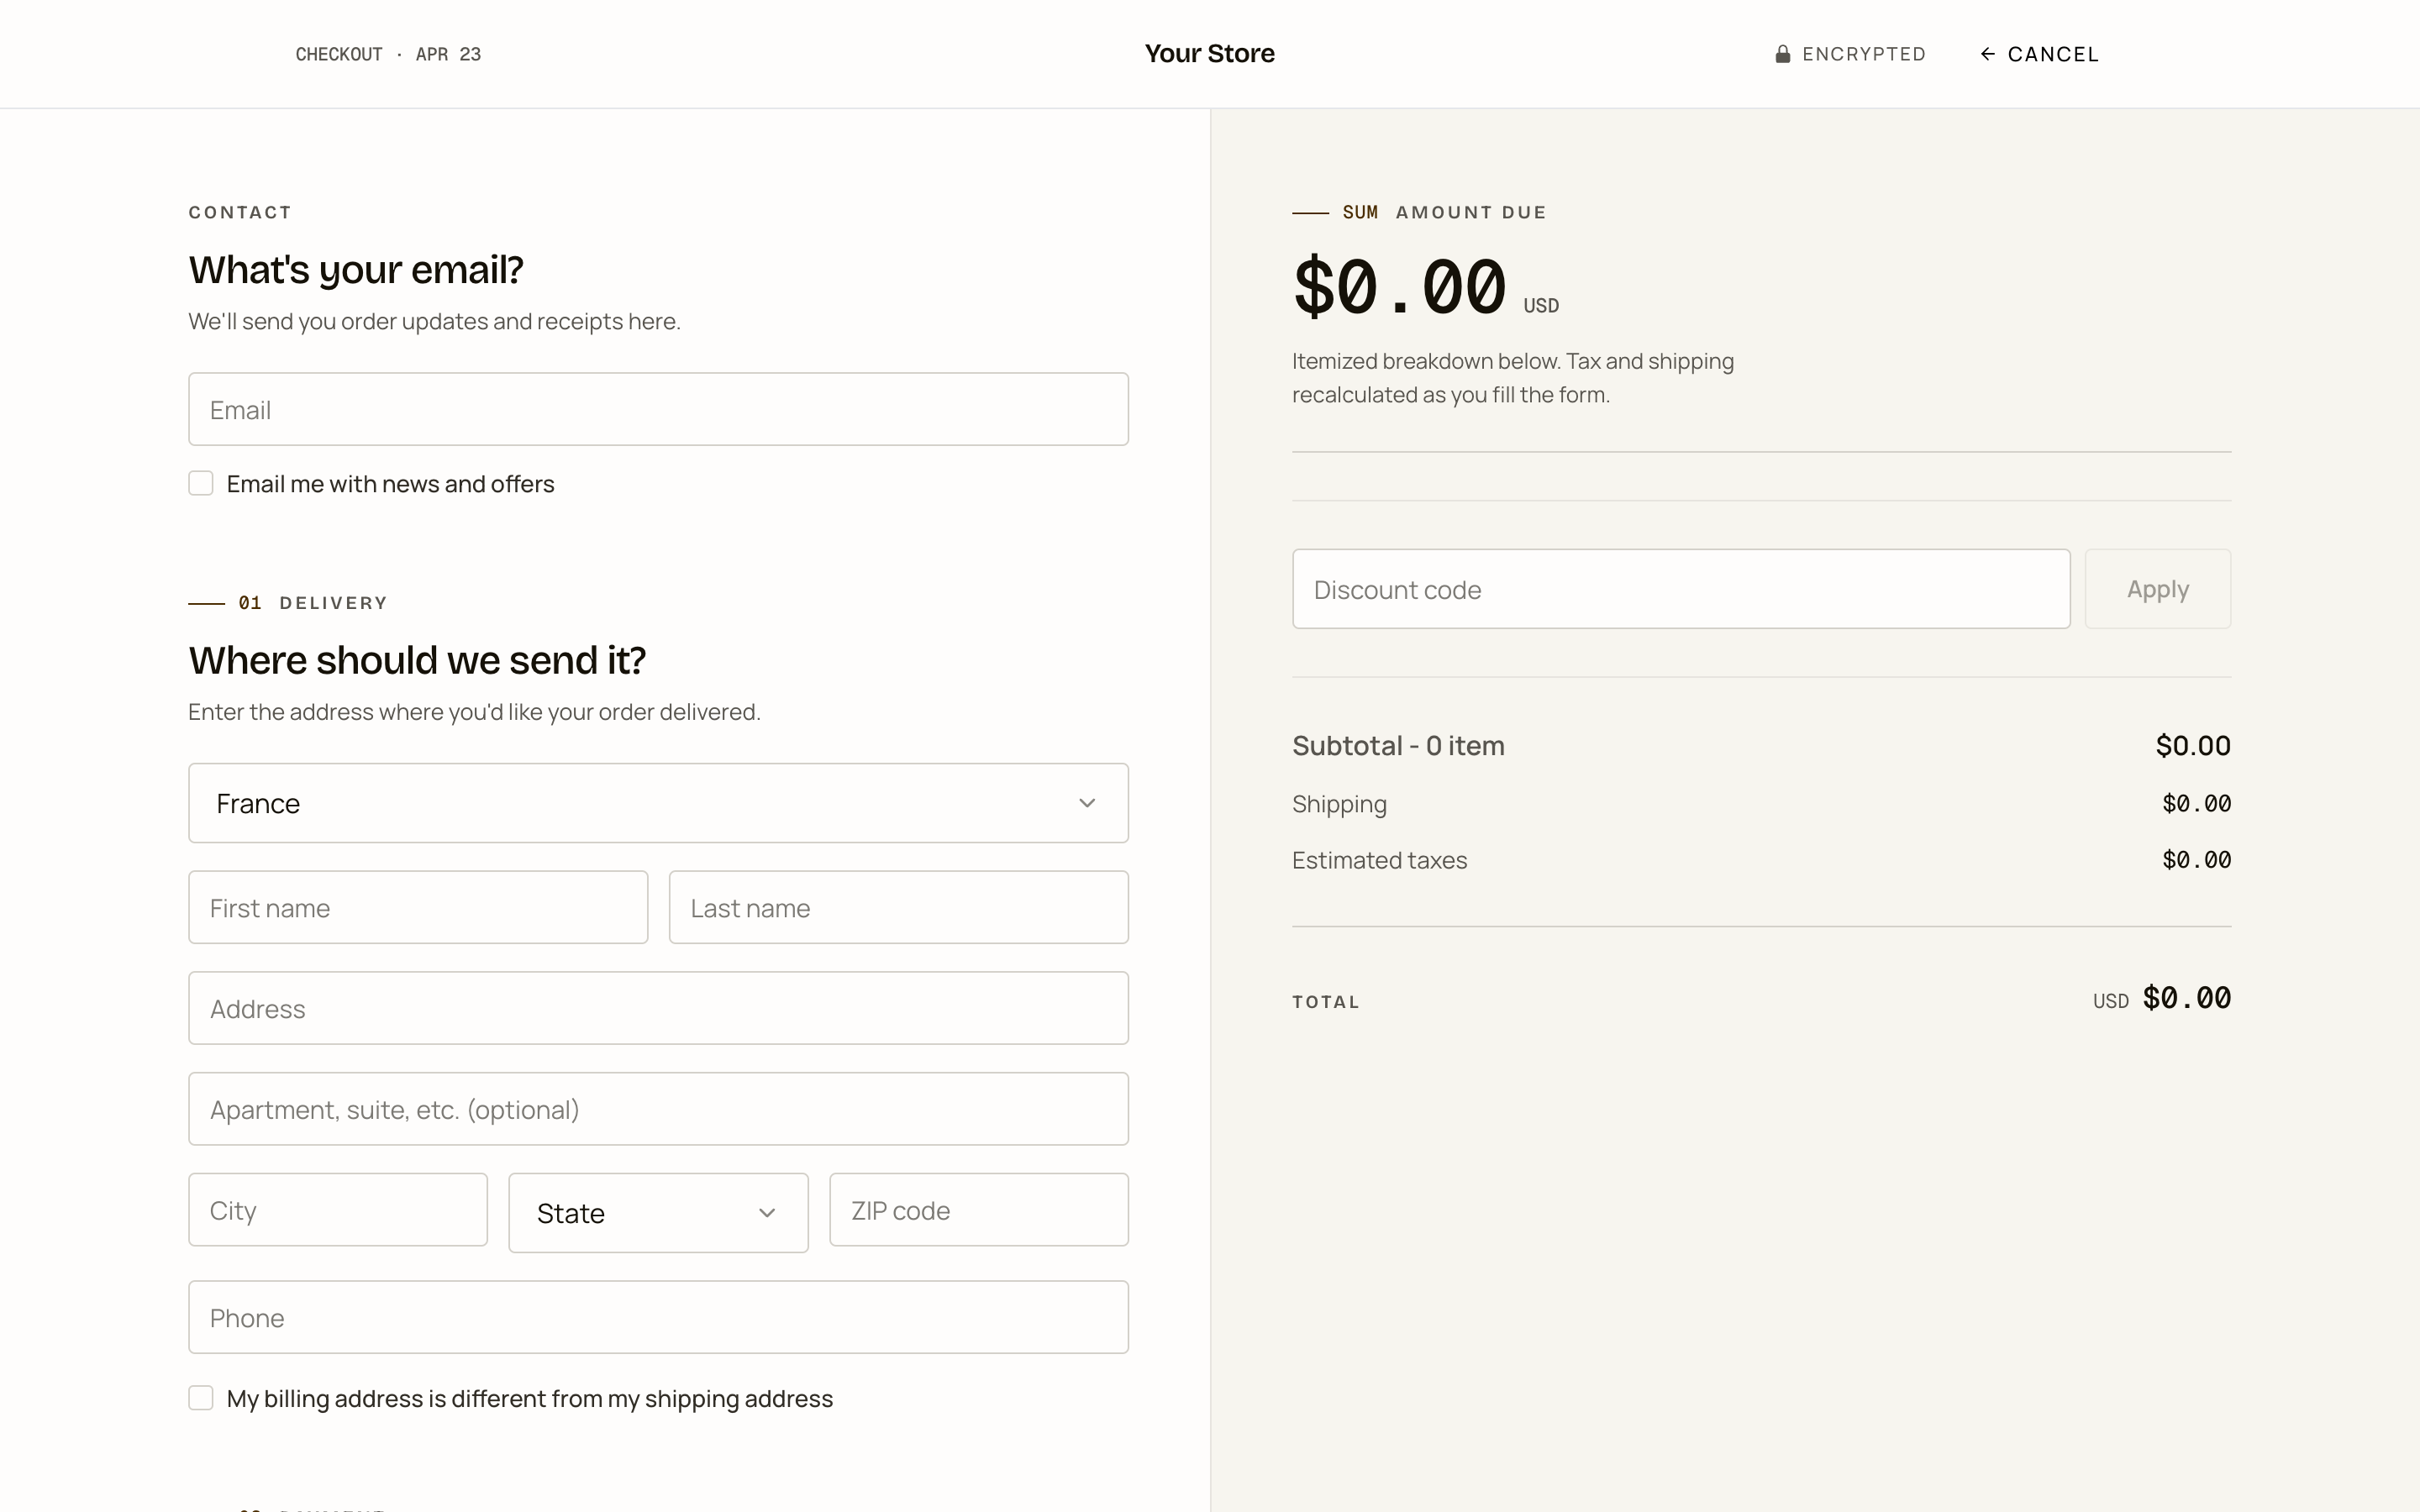Click the France dropdown chevron icon
Image resolution: width=2420 pixels, height=1512 pixels.
[x=1087, y=803]
